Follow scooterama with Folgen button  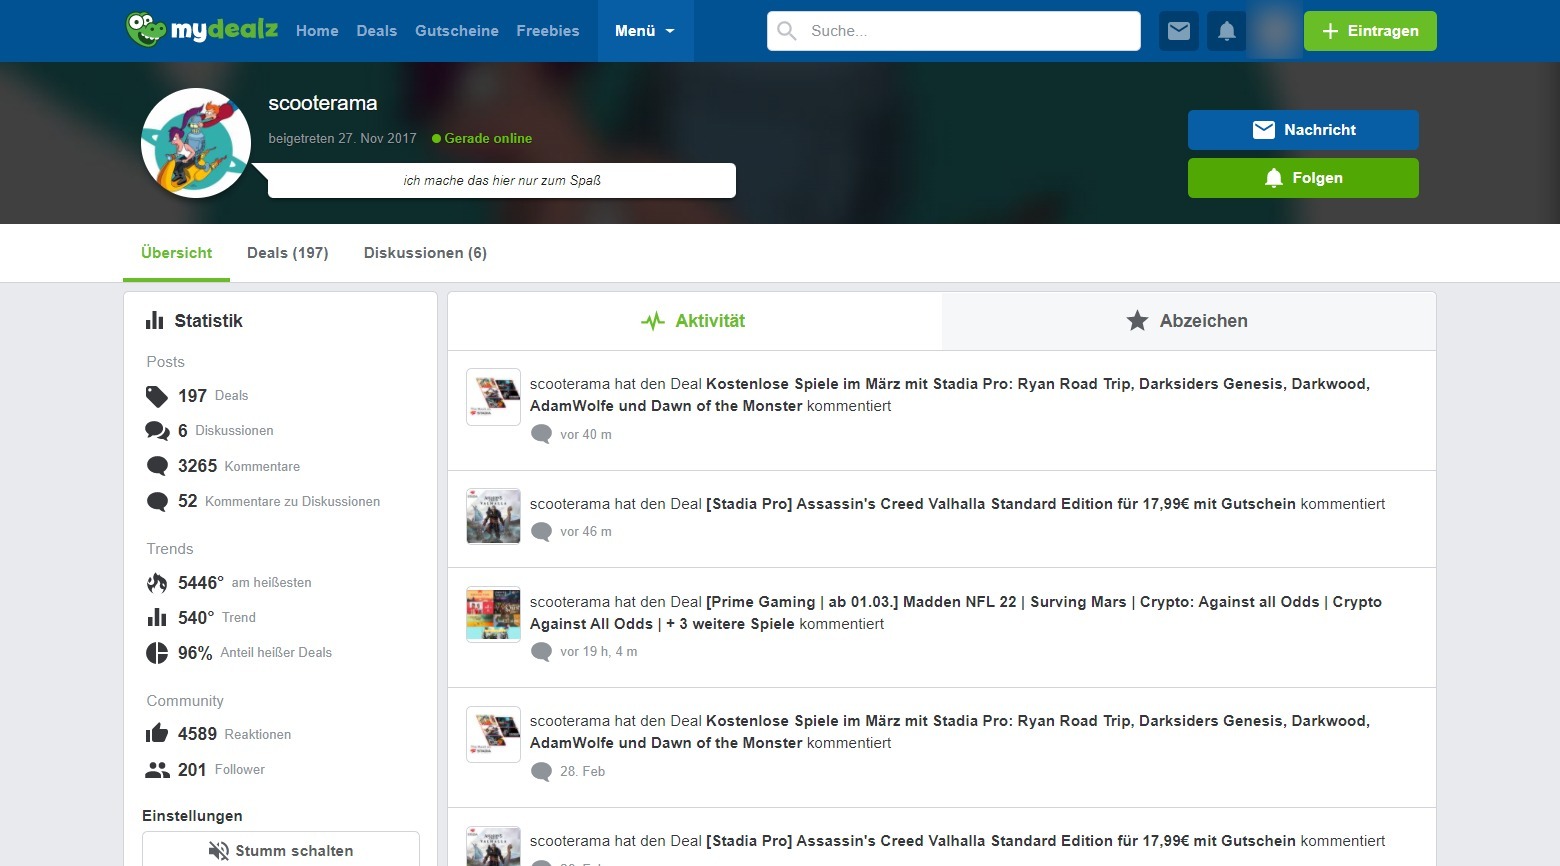click(x=1303, y=178)
